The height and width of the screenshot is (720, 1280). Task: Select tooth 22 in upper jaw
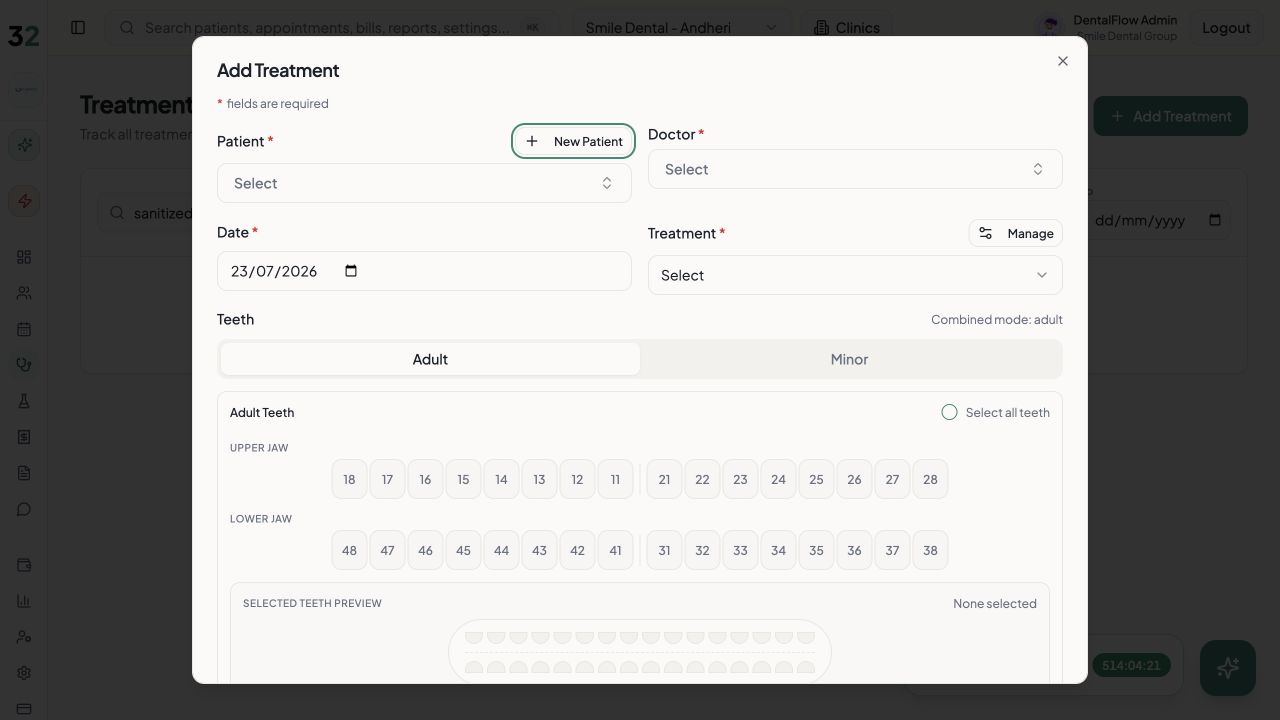tap(702, 479)
